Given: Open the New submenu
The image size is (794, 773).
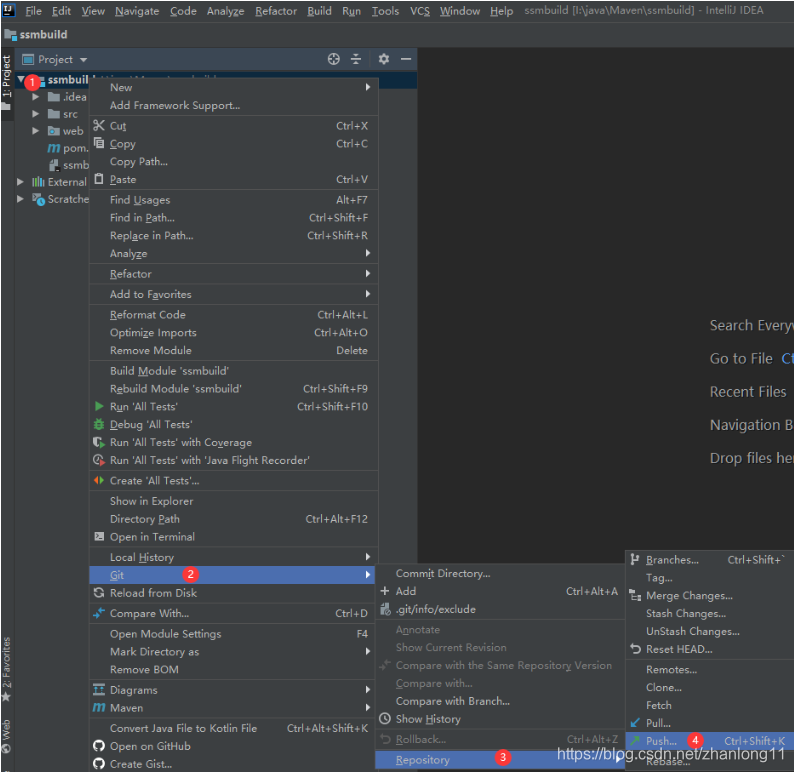Looking at the screenshot, I should (x=234, y=87).
